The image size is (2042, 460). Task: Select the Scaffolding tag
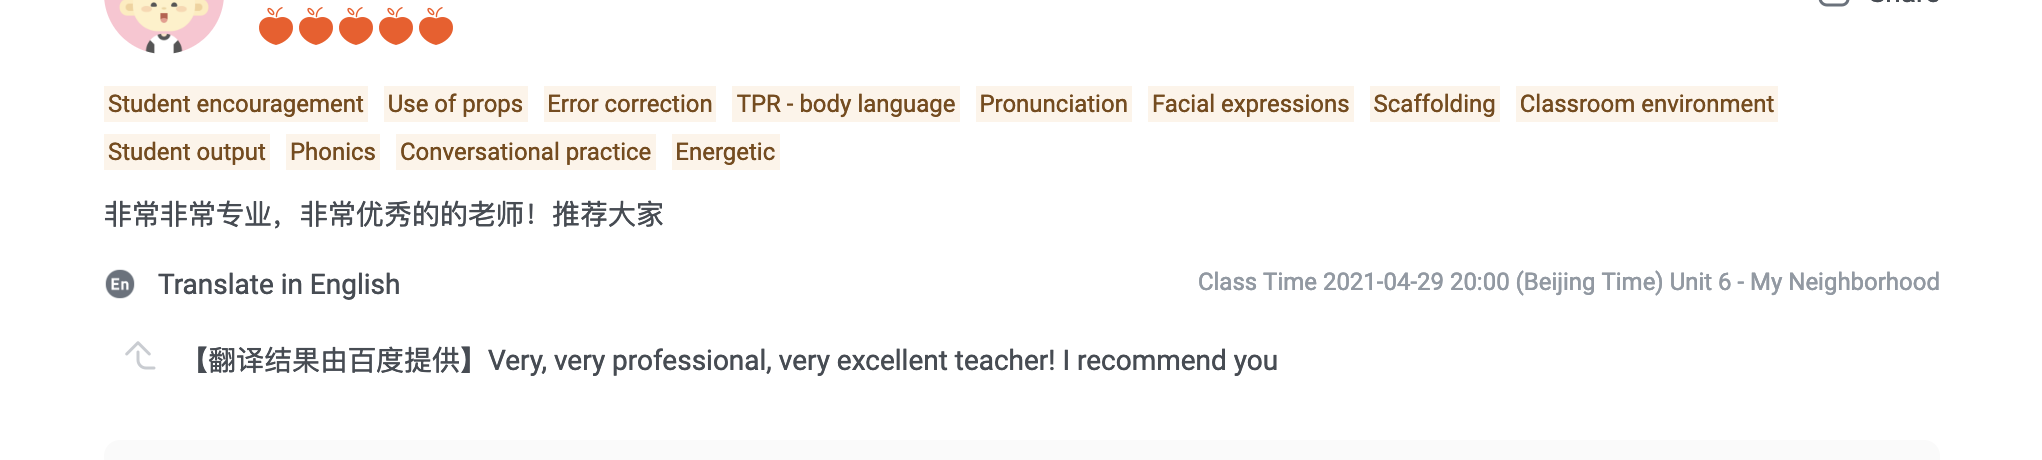[1434, 104]
